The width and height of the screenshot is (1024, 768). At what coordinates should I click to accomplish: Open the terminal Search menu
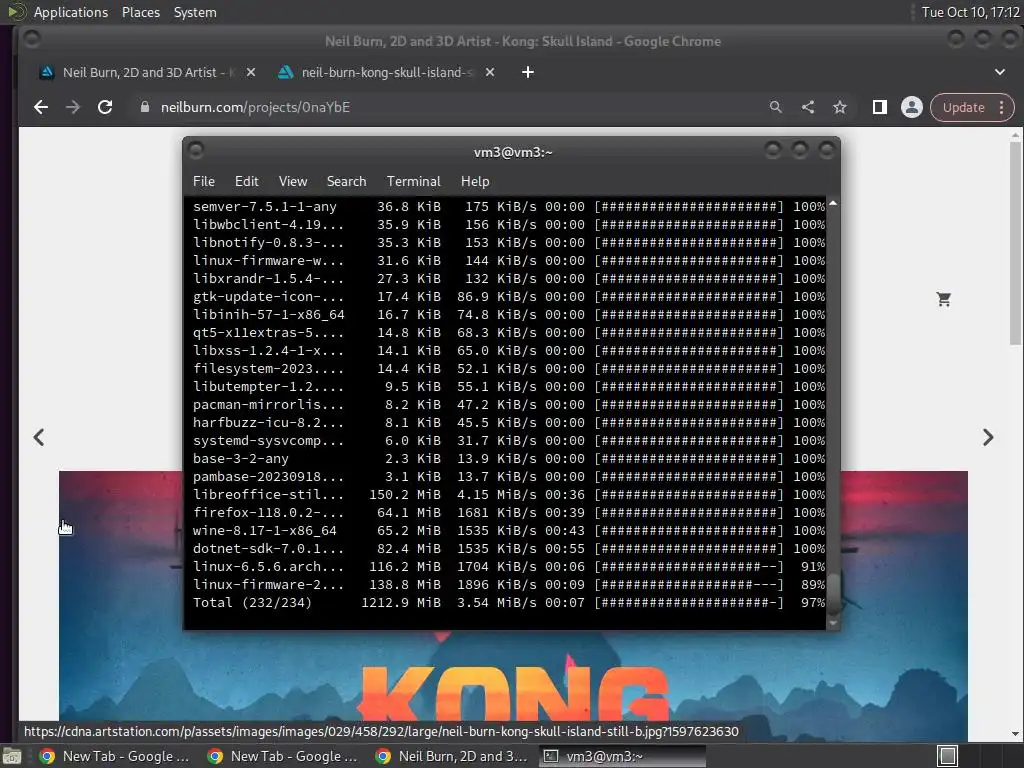pos(346,182)
